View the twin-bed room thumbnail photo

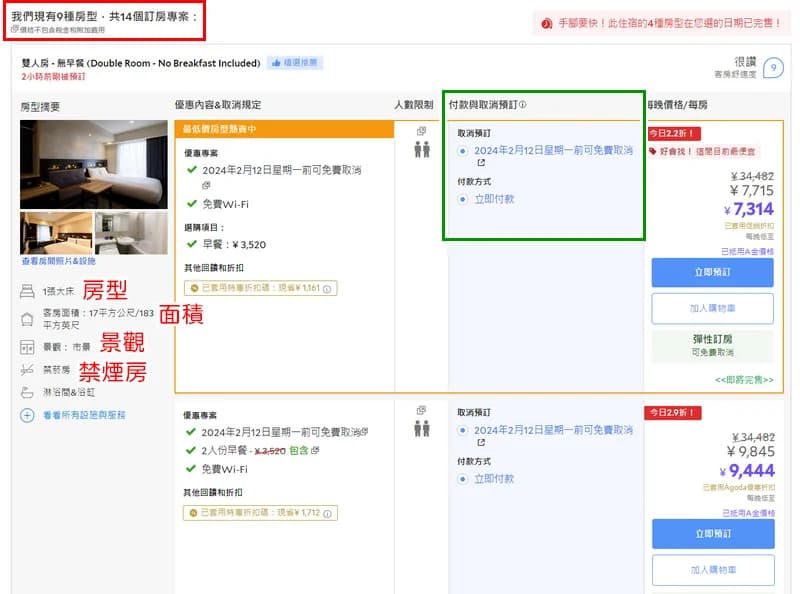(56, 233)
